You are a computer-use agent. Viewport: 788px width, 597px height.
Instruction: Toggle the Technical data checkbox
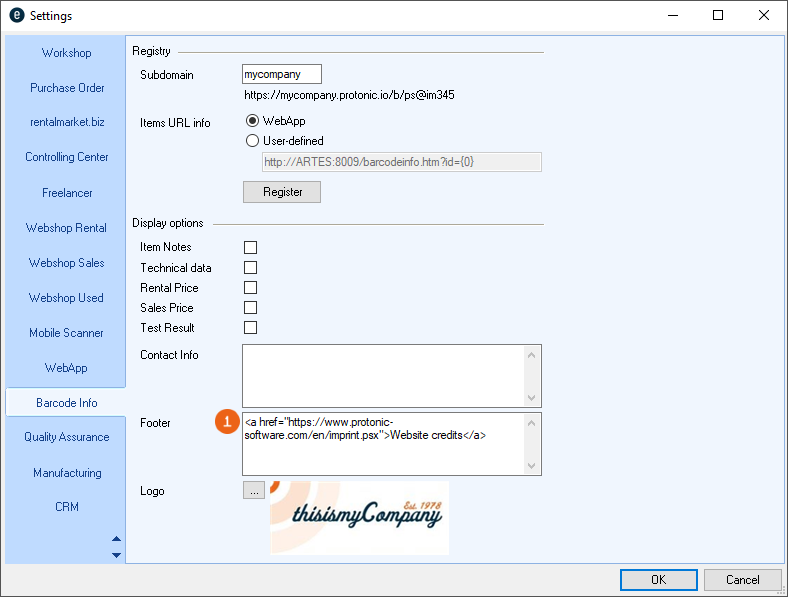(x=251, y=268)
